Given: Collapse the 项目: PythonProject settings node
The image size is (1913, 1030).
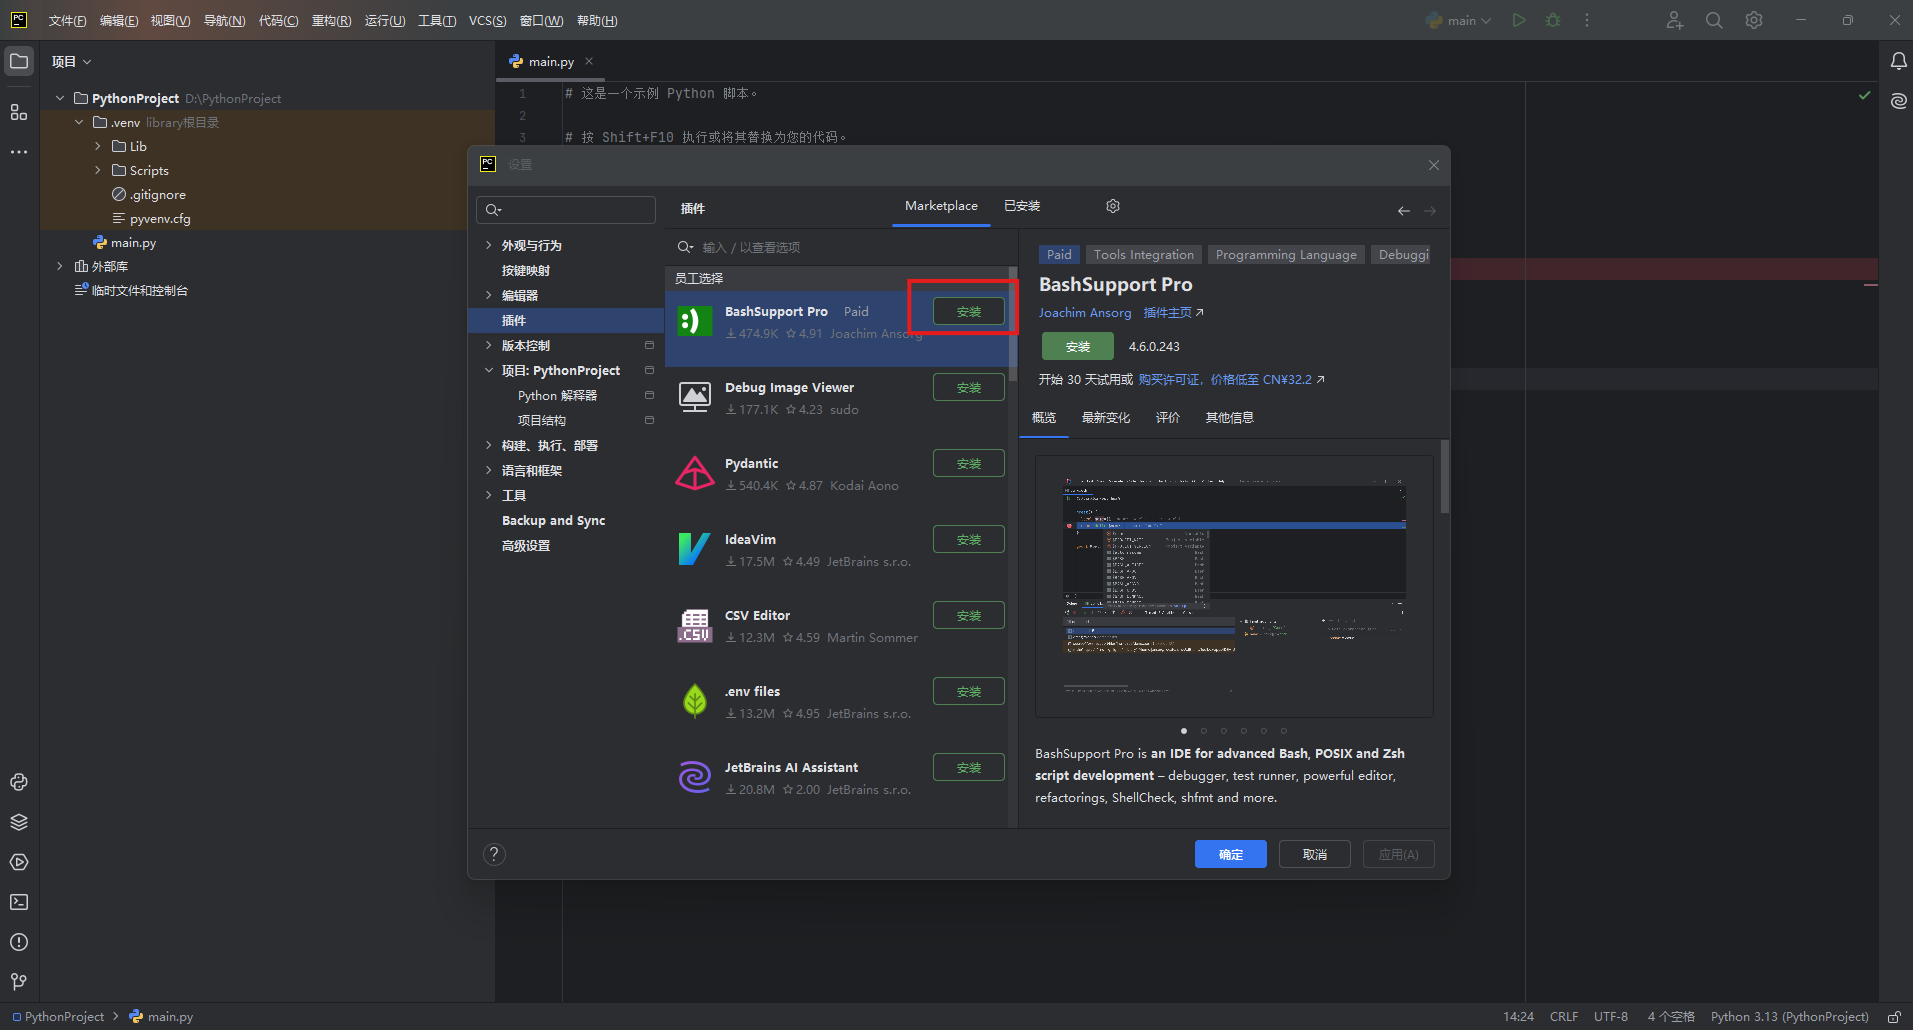Looking at the screenshot, I should [x=488, y=370].
